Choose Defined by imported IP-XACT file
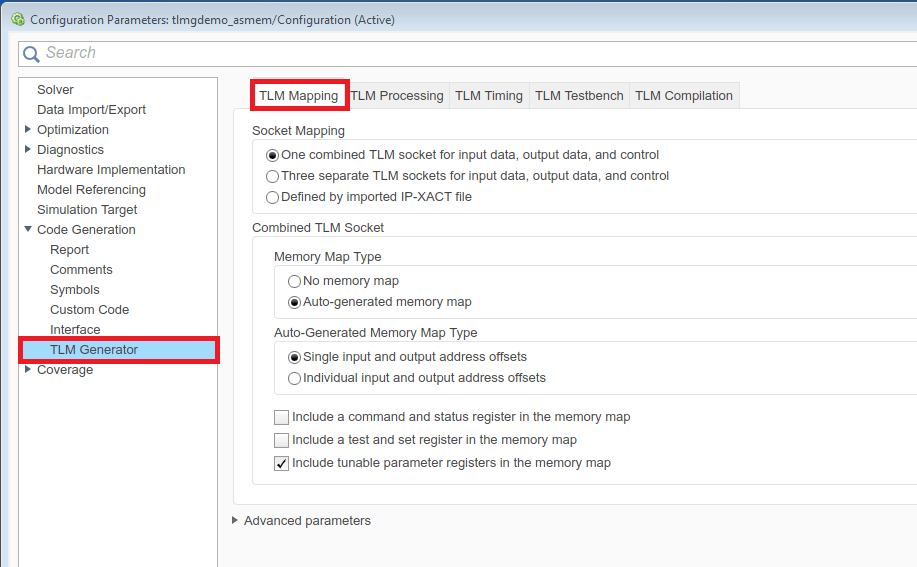 (x=273, y=197)
